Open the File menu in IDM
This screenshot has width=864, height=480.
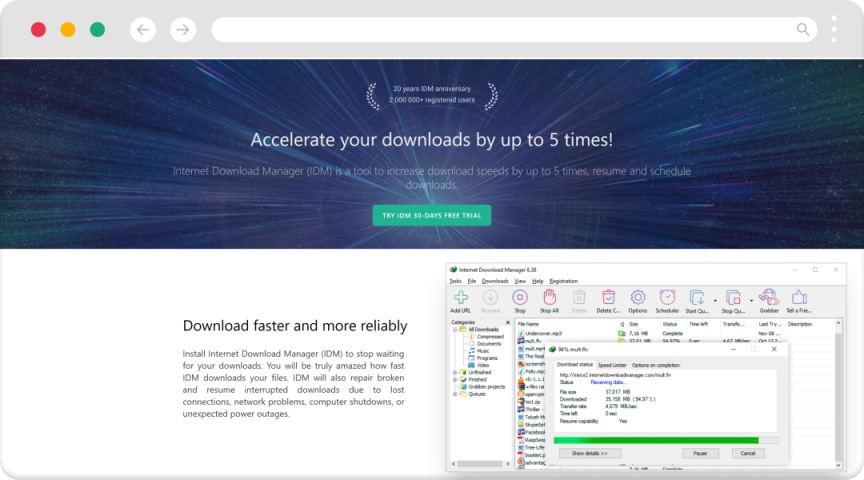(472, 281)
